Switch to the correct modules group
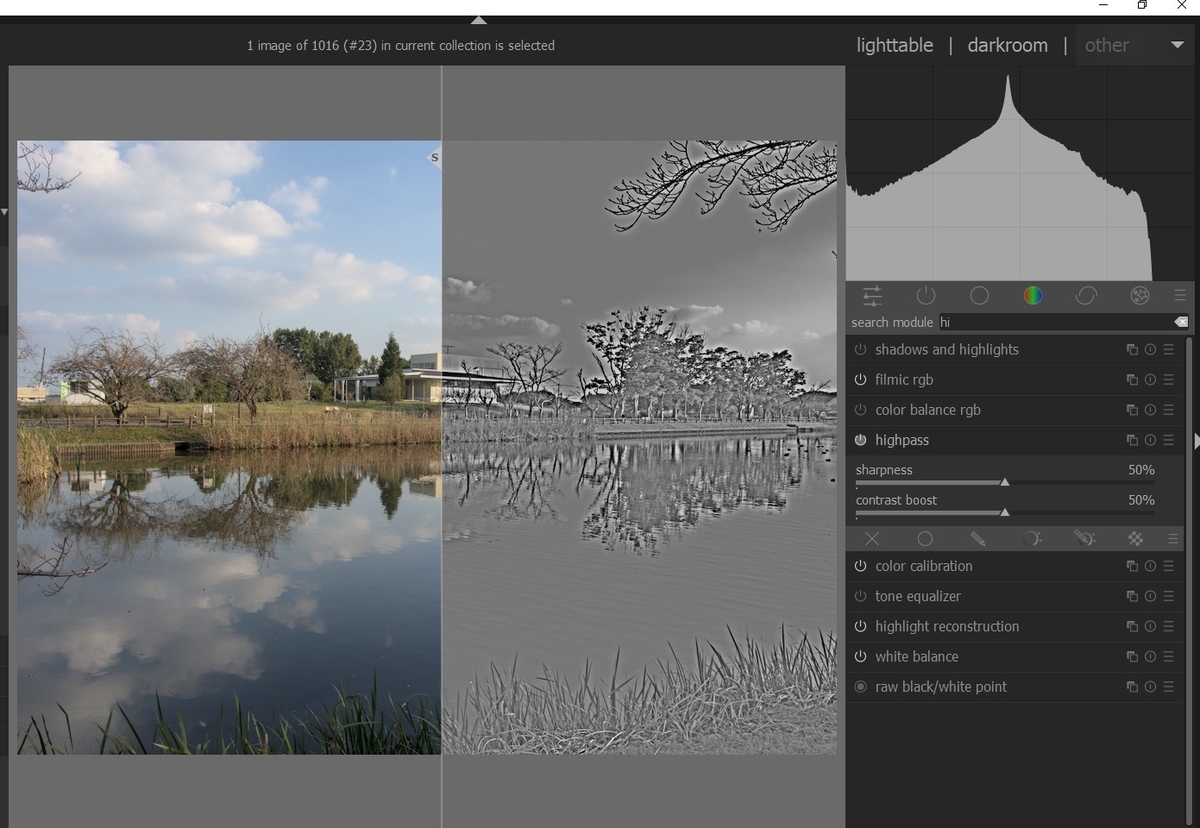This screenshot has width=1200, height=828. pos(1086,295)
